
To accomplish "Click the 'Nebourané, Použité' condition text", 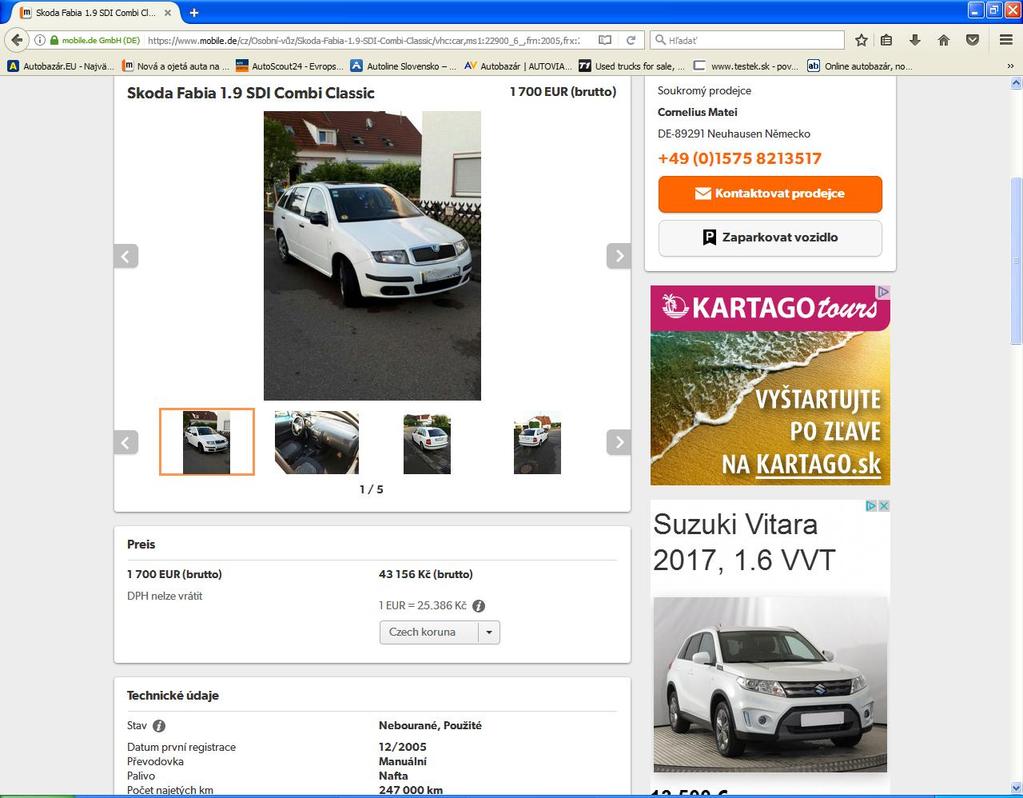I will pos(430,726).
